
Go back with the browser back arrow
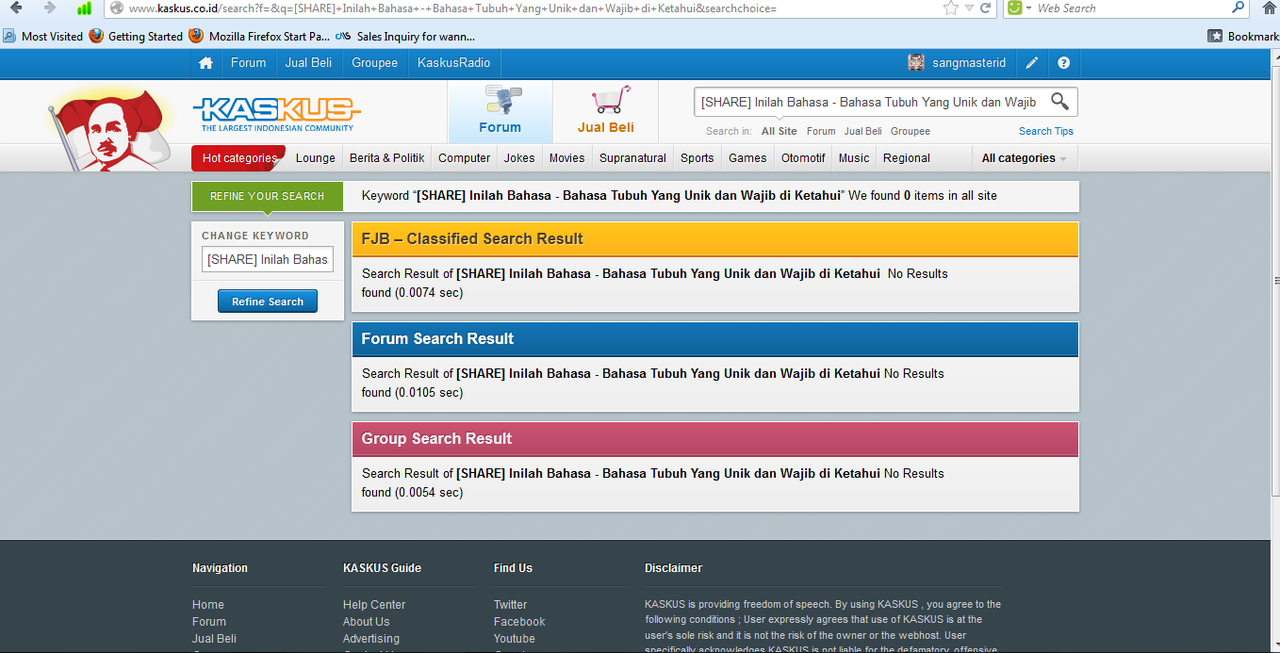coord(16,8)
